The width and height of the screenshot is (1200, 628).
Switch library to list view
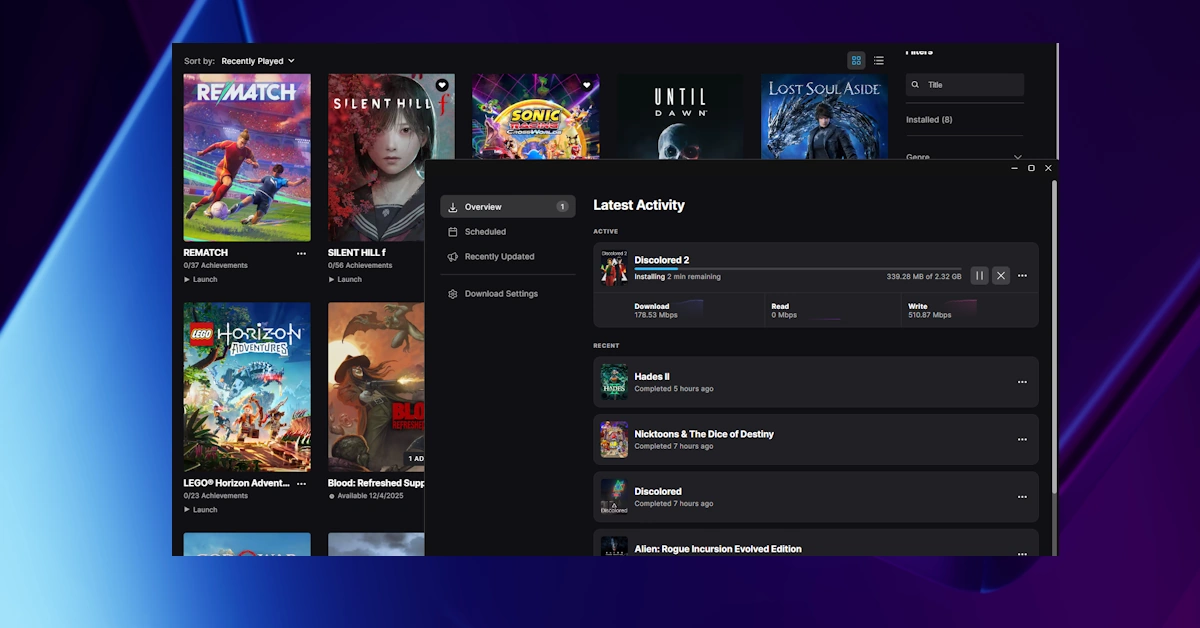pyautogui.click(x=879, y=60)
